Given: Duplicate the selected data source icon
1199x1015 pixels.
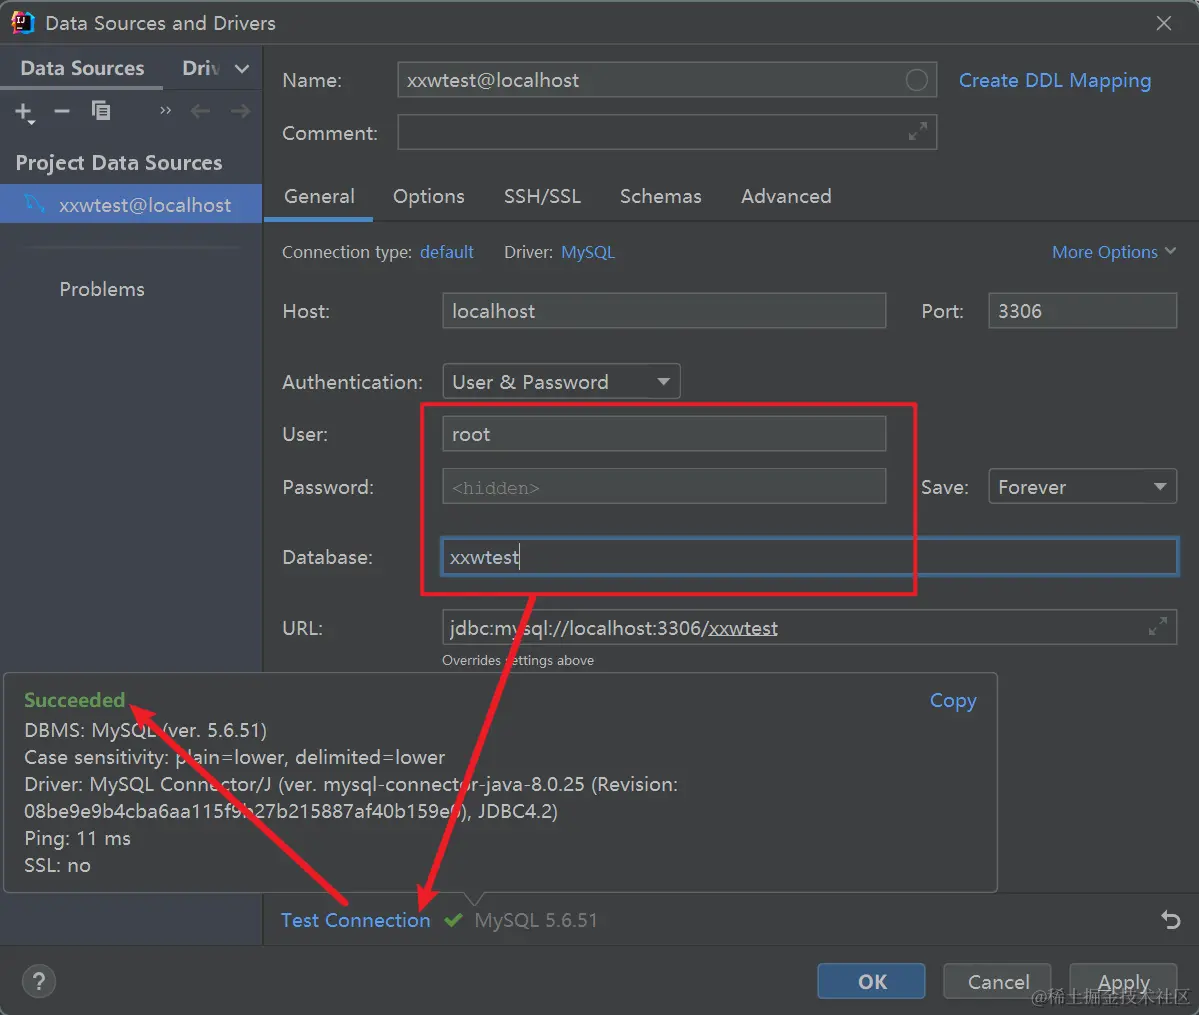Looking at the screenshot, I should point(101,111).
